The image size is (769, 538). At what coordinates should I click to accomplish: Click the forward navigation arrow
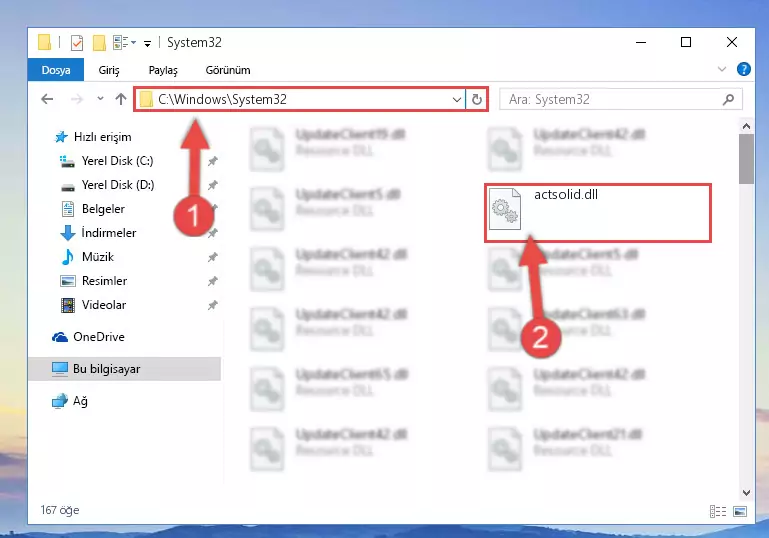point(77,99)
